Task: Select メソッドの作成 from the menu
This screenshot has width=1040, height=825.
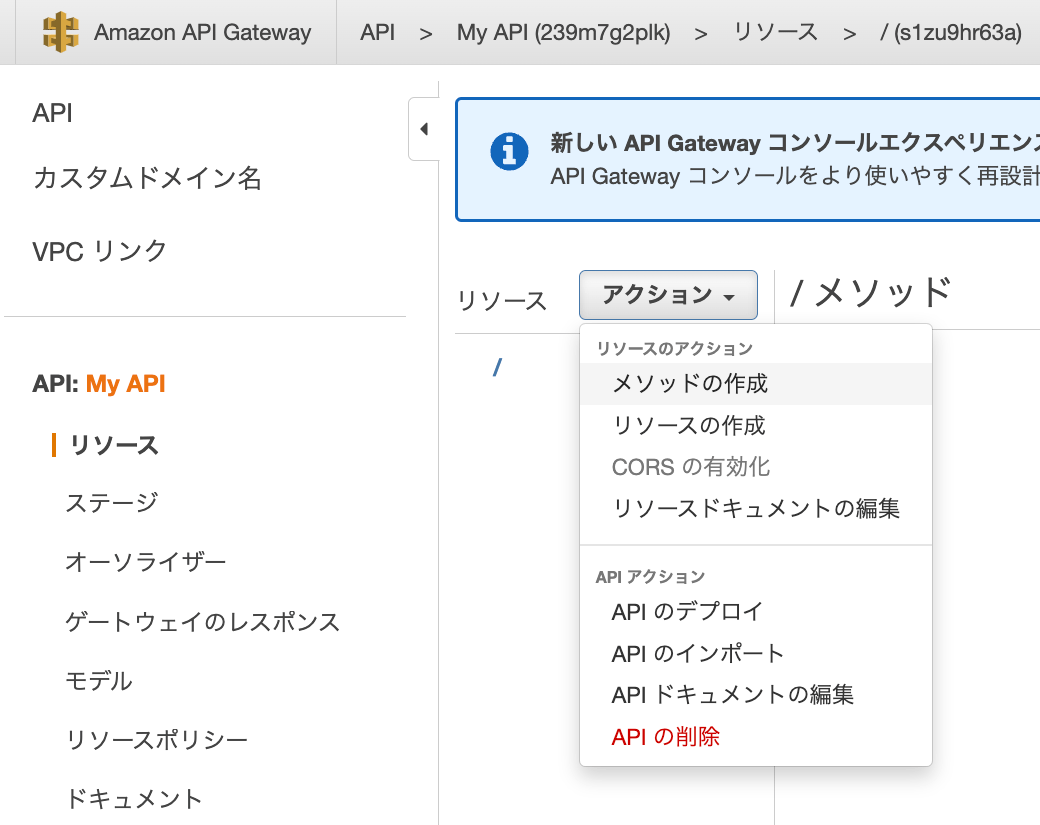Action: pyautogui.click(x=755, y=383)
